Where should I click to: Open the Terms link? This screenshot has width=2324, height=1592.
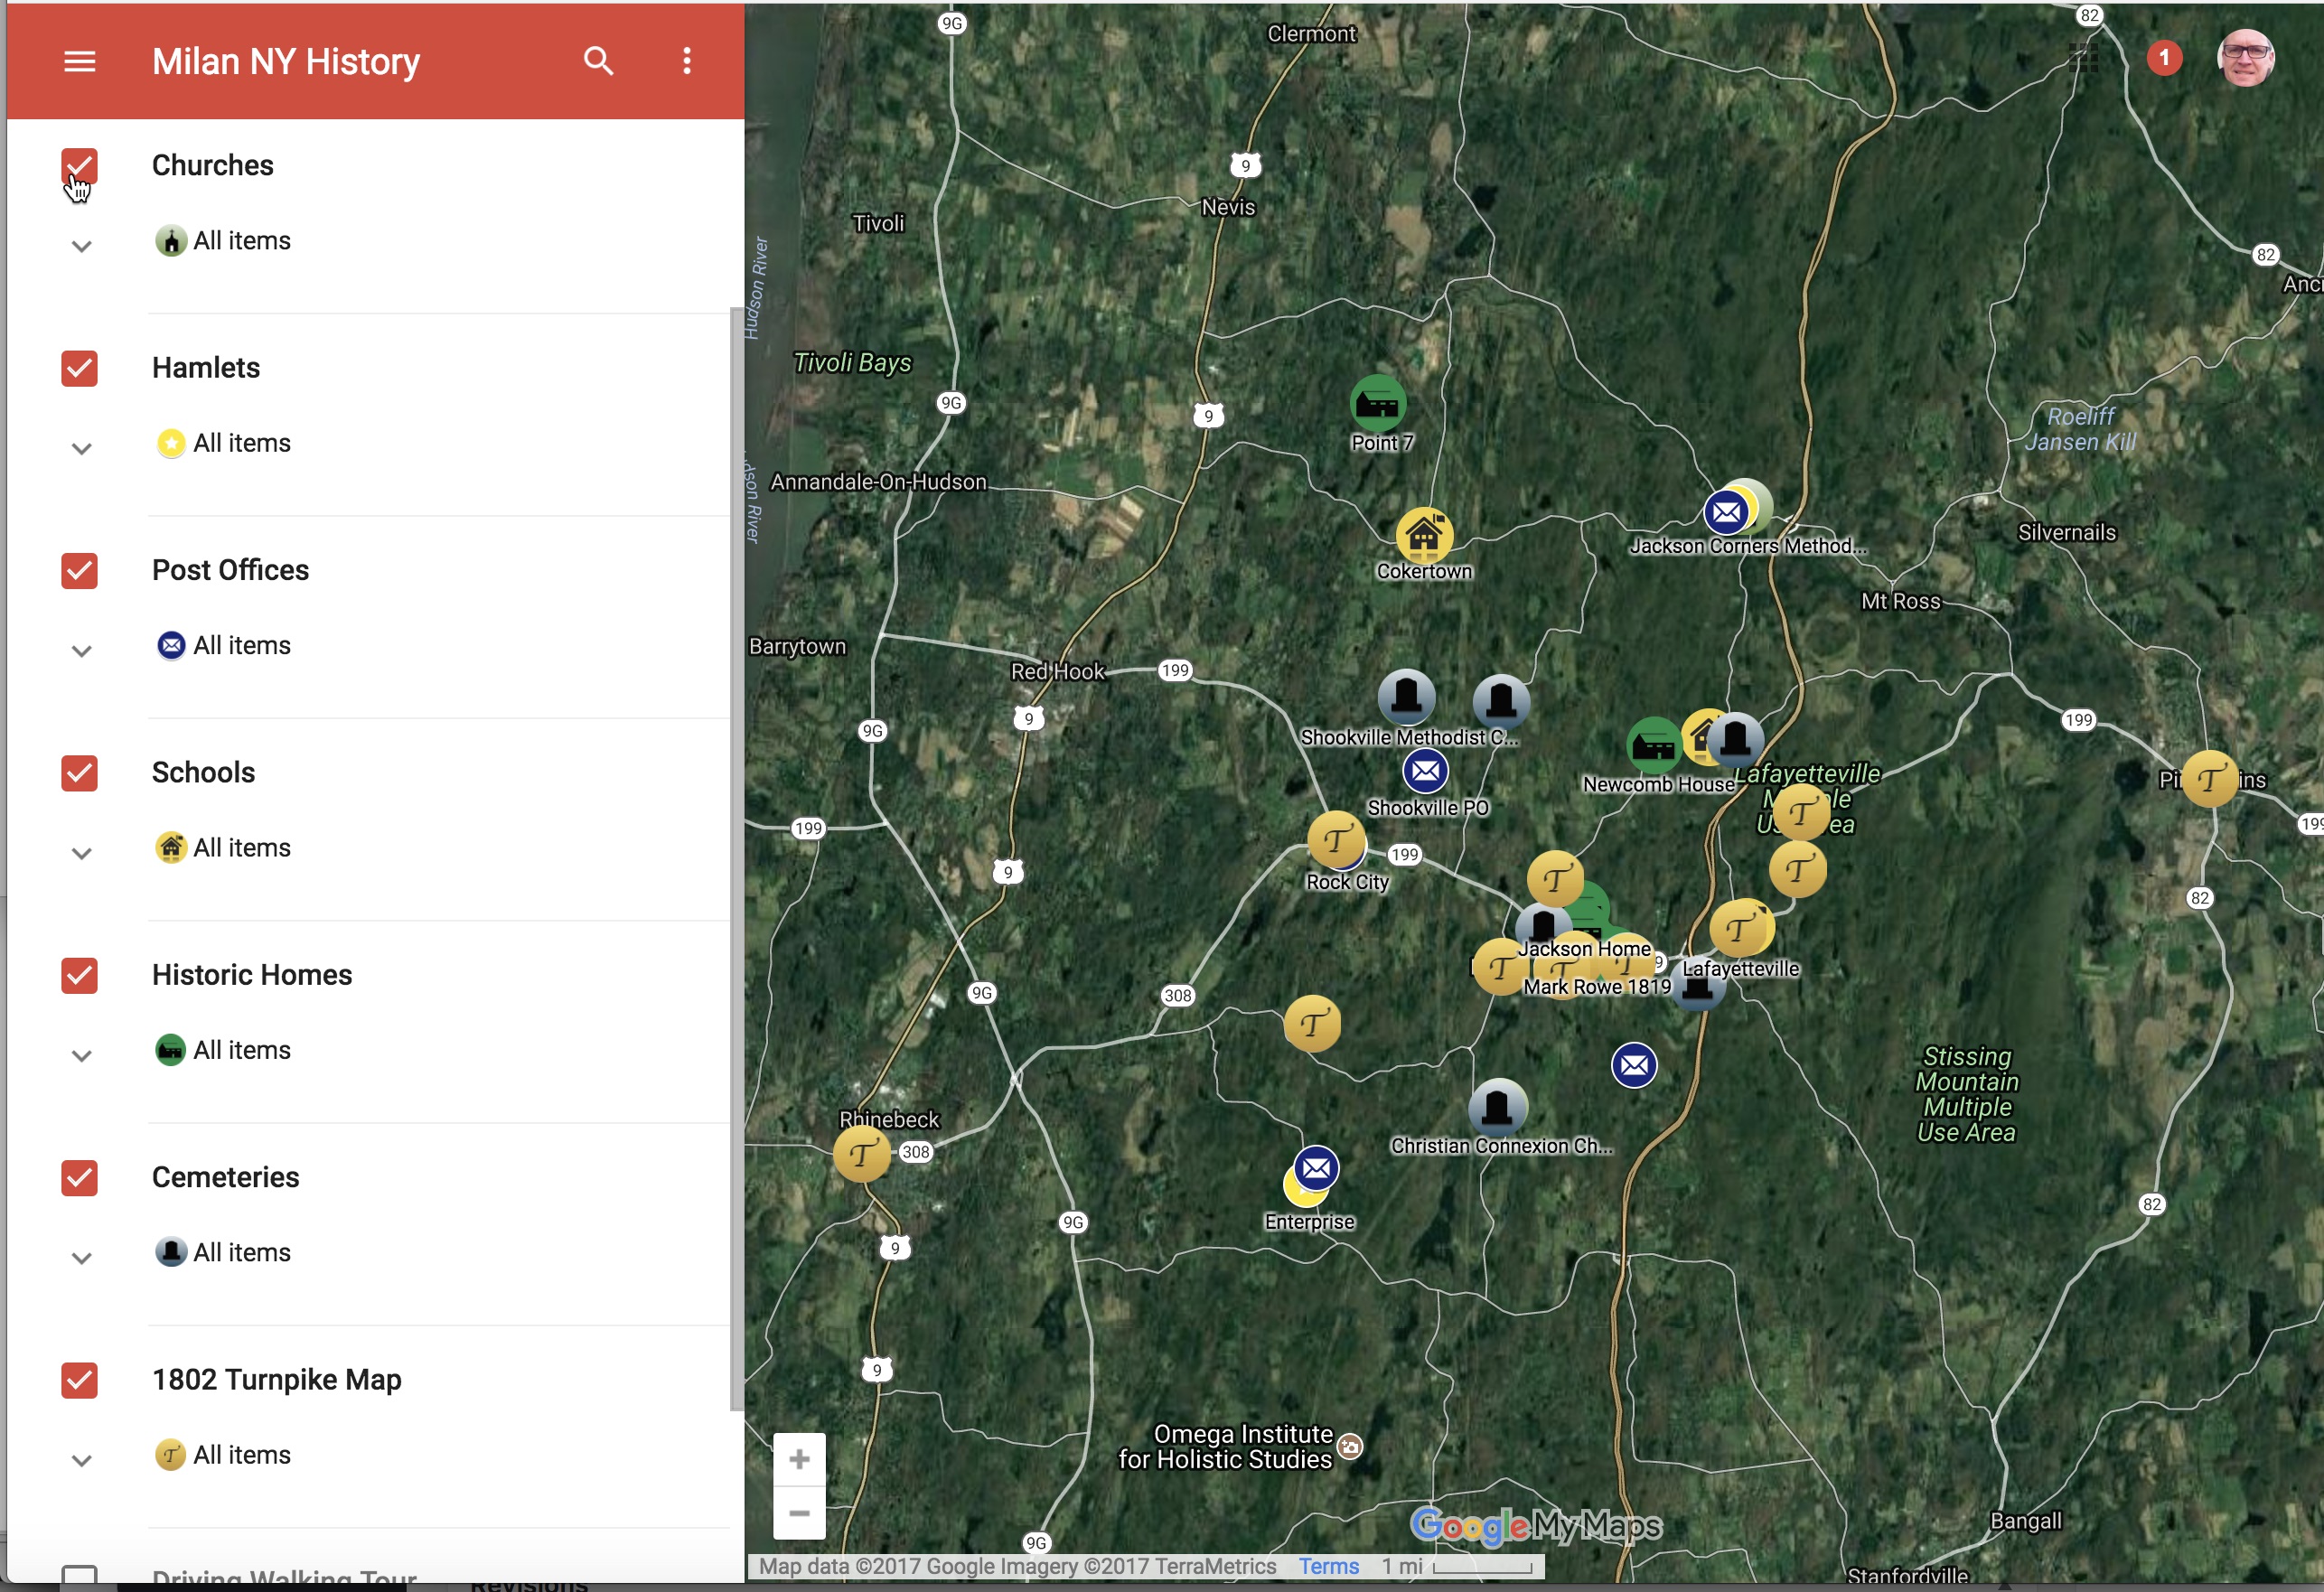tap(1328, 1566)
